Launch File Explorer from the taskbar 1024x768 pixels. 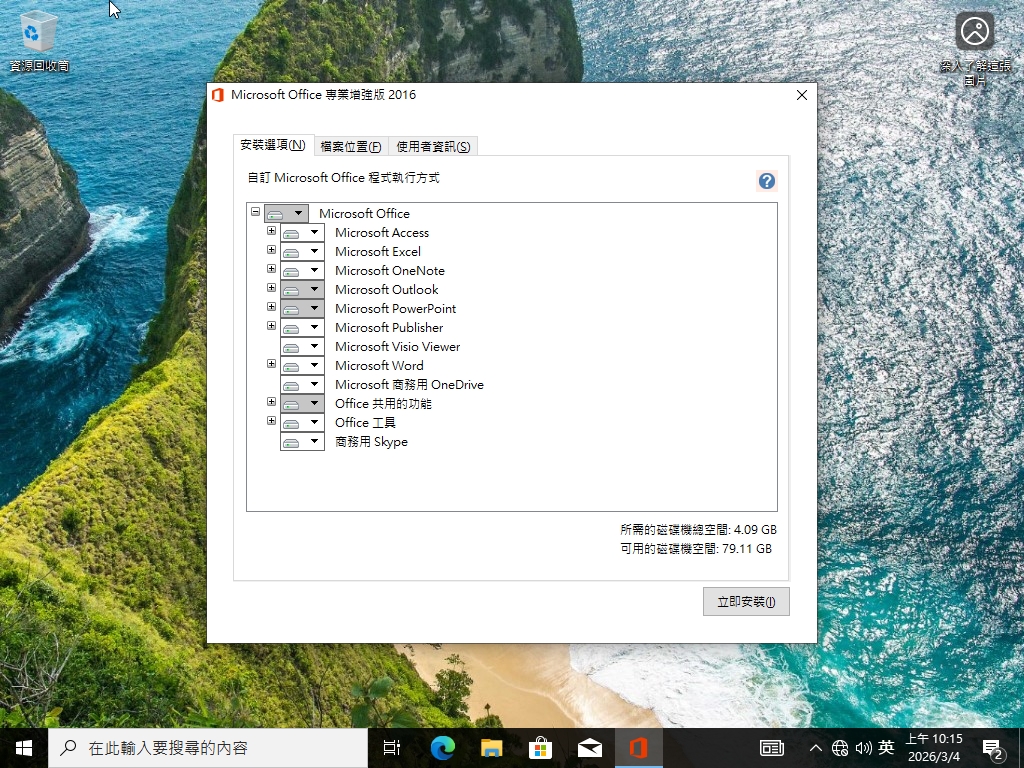click(491, 747)
